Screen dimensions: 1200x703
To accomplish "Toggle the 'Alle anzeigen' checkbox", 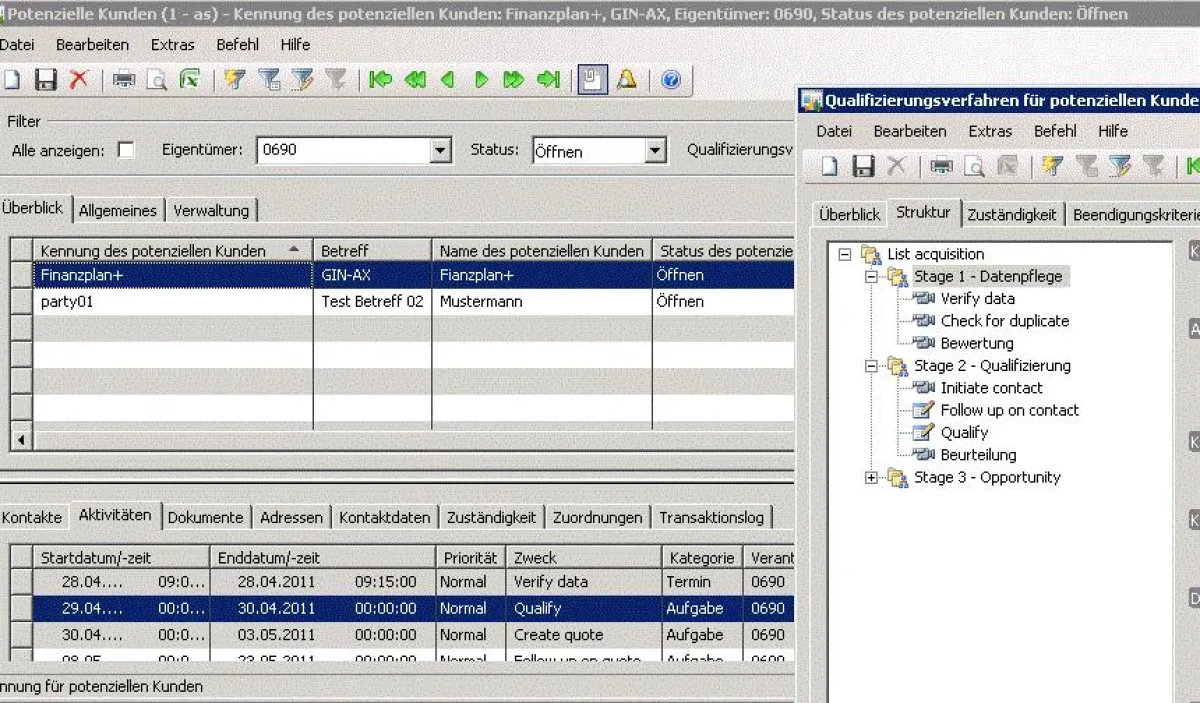I will click(126, 150).
